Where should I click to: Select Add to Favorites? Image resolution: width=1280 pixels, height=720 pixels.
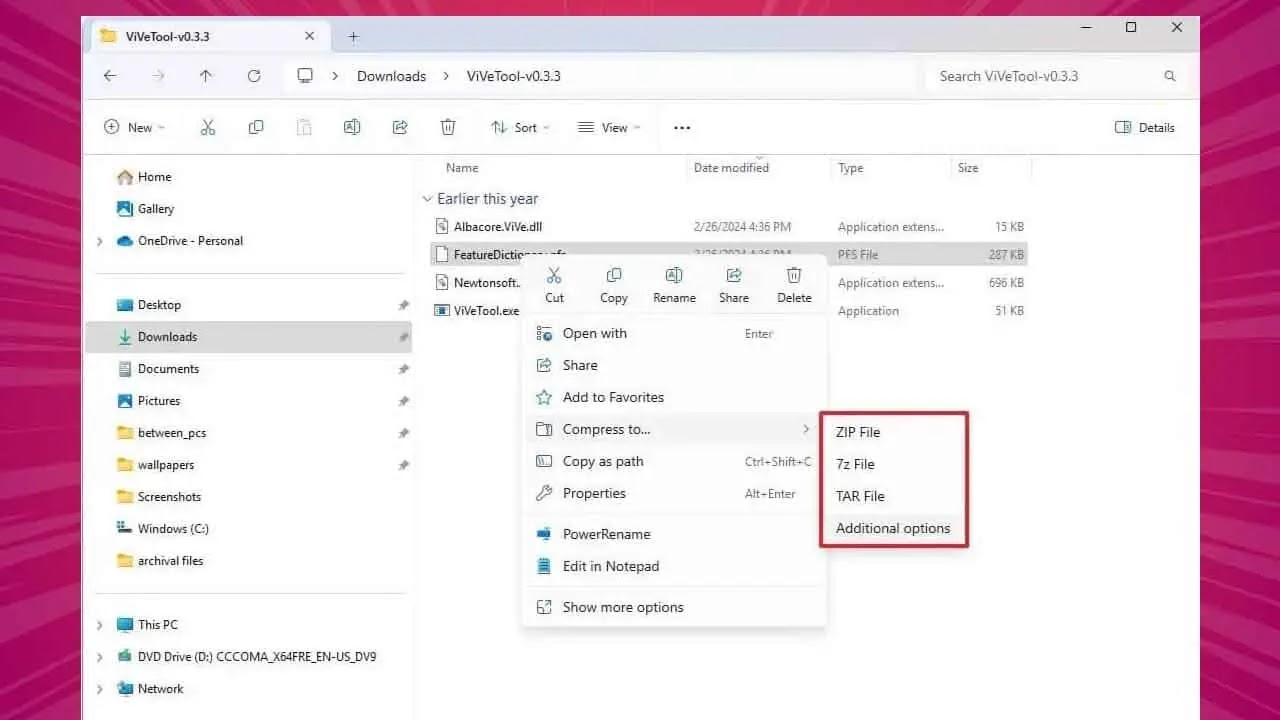674,397
